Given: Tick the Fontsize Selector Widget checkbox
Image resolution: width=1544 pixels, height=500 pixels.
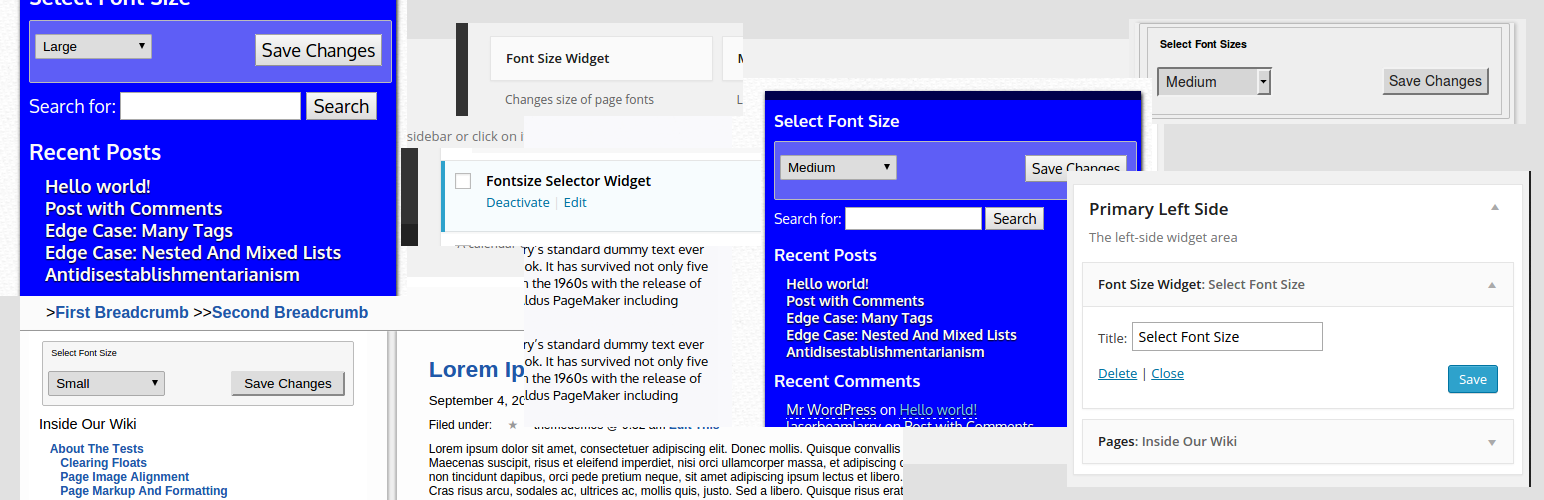Looking at the screenshot, I should 463,181.
